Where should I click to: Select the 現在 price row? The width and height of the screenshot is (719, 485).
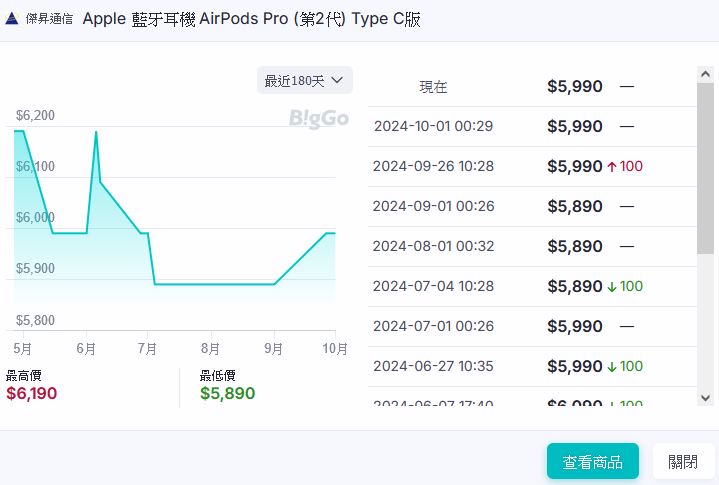click(x=530, y=87)
